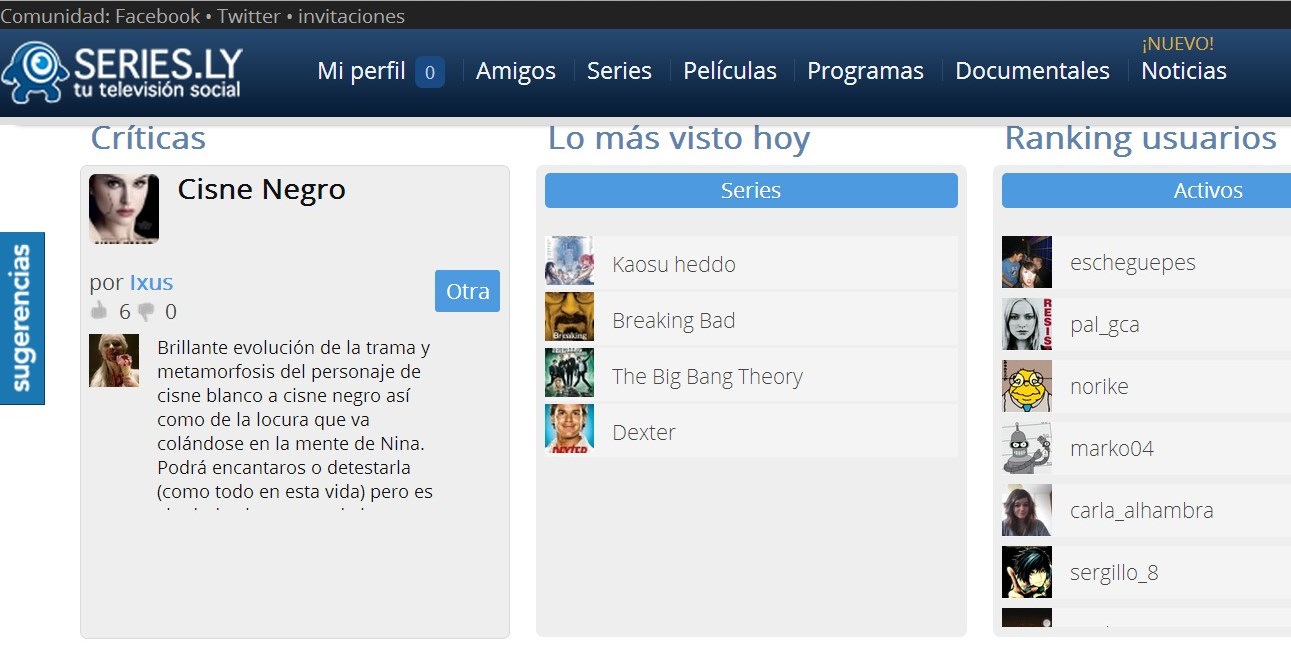Viewport: 1291px width, 671px height.
Task: Open the Películas menu item
Action: [729, 71]
